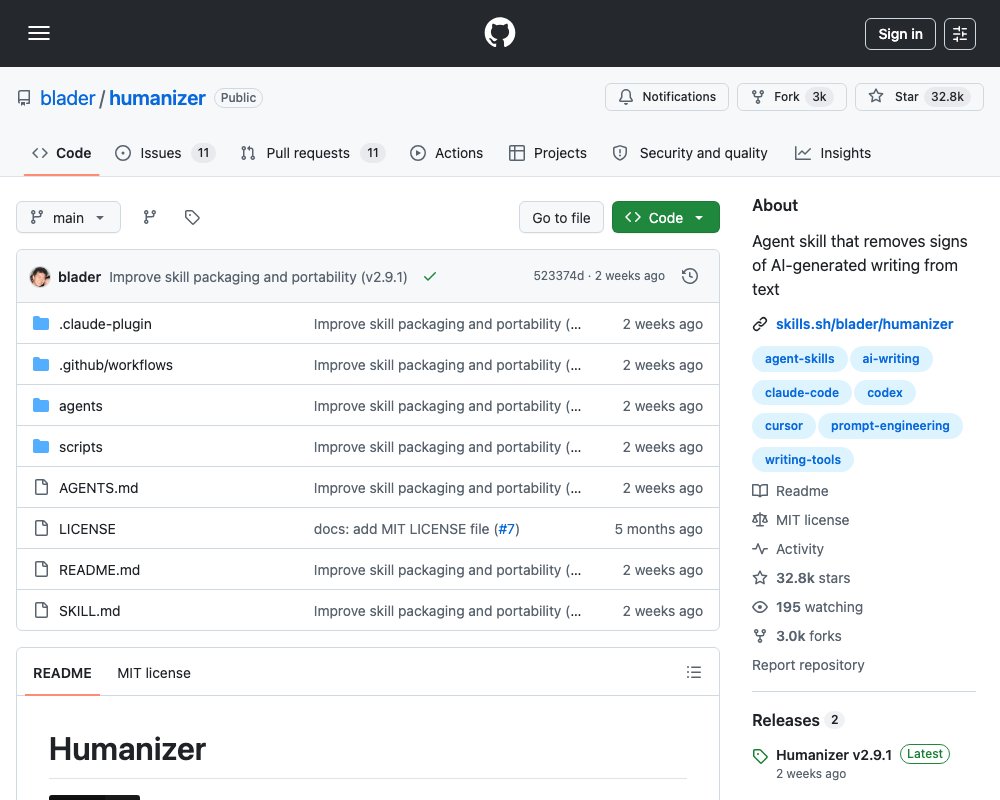
Task: Open skills.sh/blader/humanizer link
Action: (x=864, y=324)
